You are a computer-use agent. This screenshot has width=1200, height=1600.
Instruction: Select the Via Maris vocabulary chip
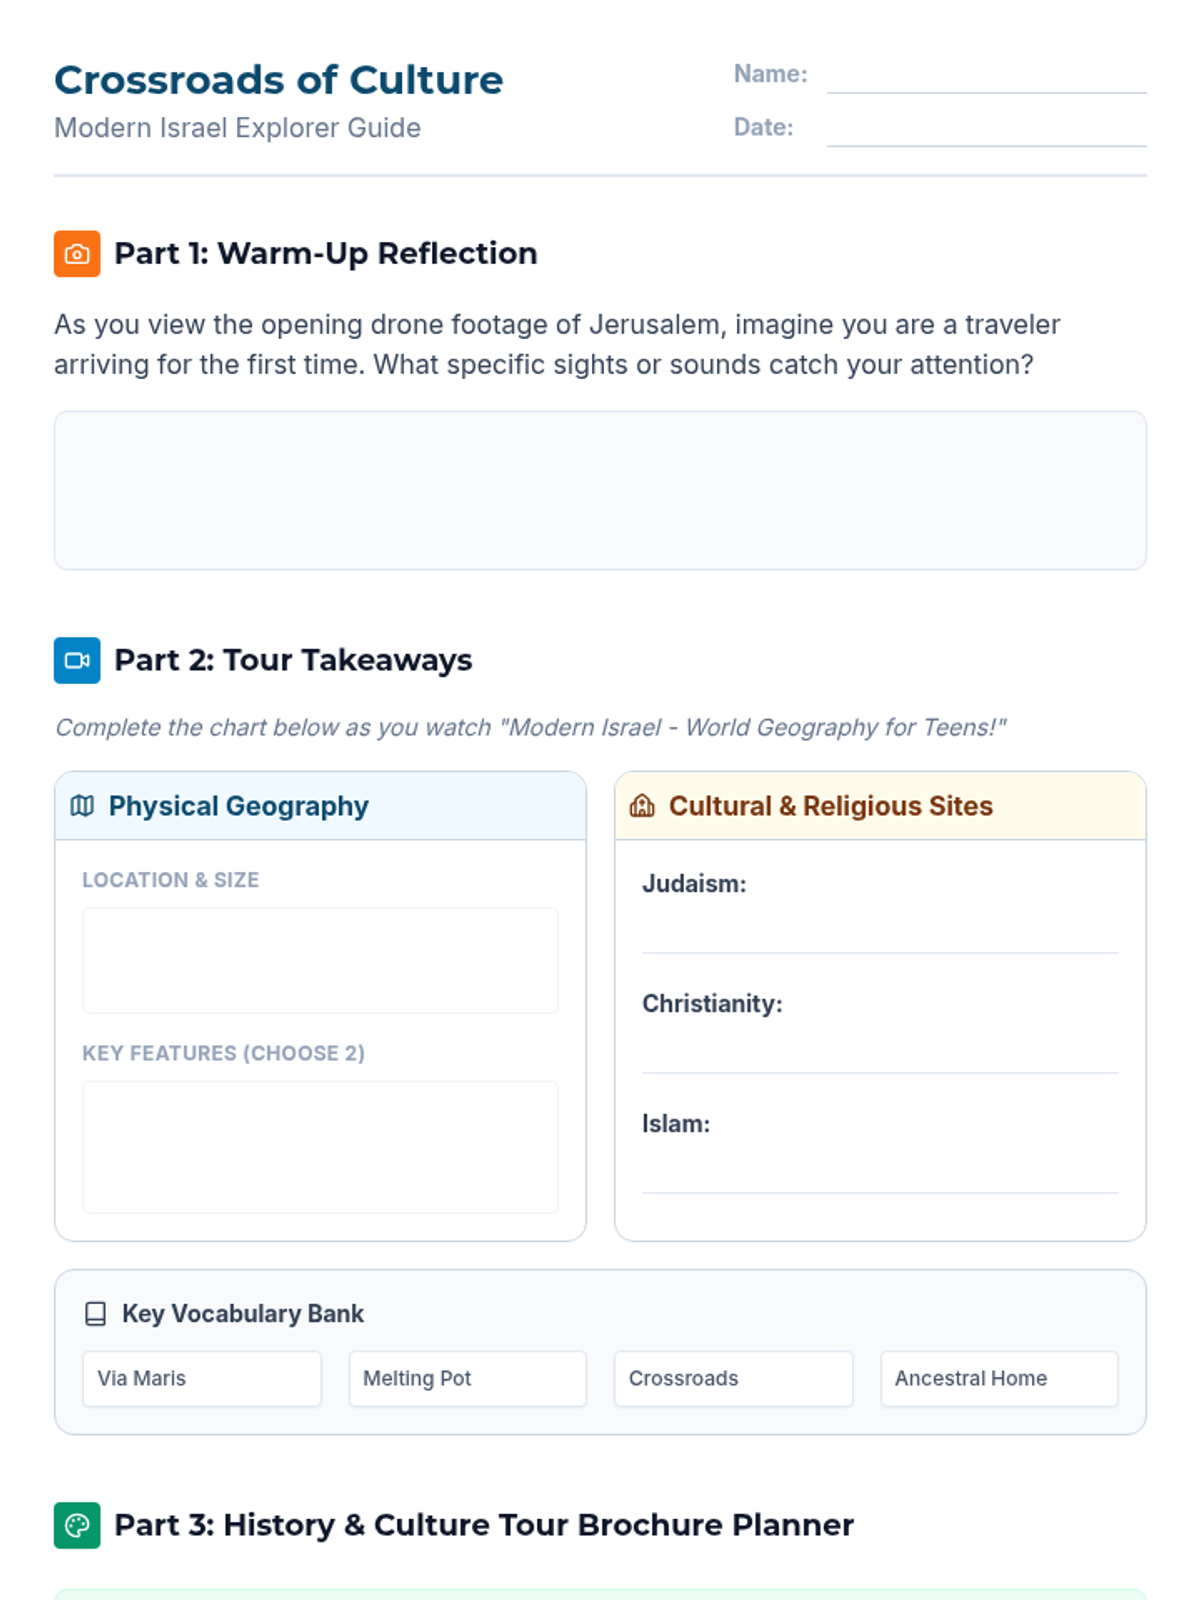coord(202,1378)
